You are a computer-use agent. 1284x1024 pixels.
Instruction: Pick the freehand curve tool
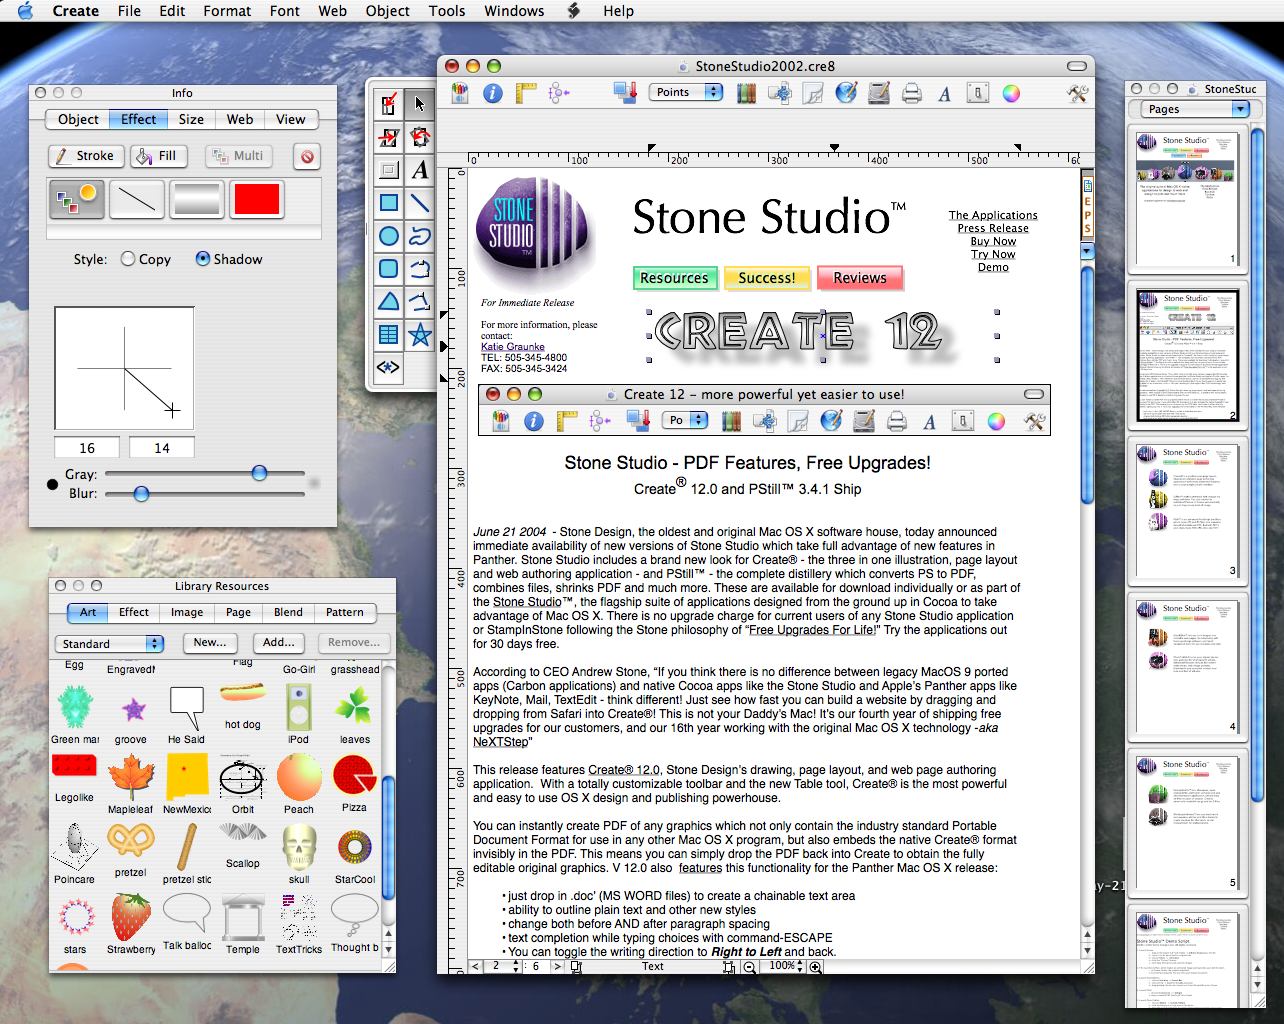click(x=420, y=236)
